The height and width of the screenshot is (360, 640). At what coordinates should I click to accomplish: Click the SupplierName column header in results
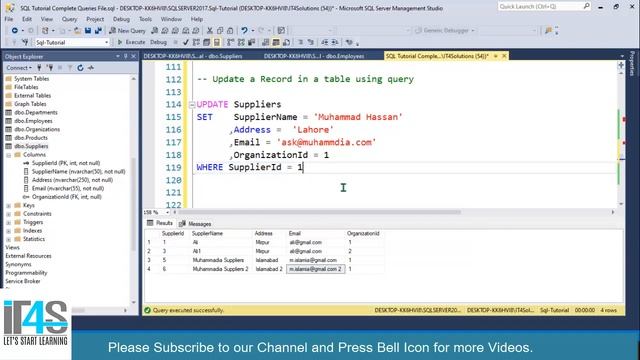[207, 233]
